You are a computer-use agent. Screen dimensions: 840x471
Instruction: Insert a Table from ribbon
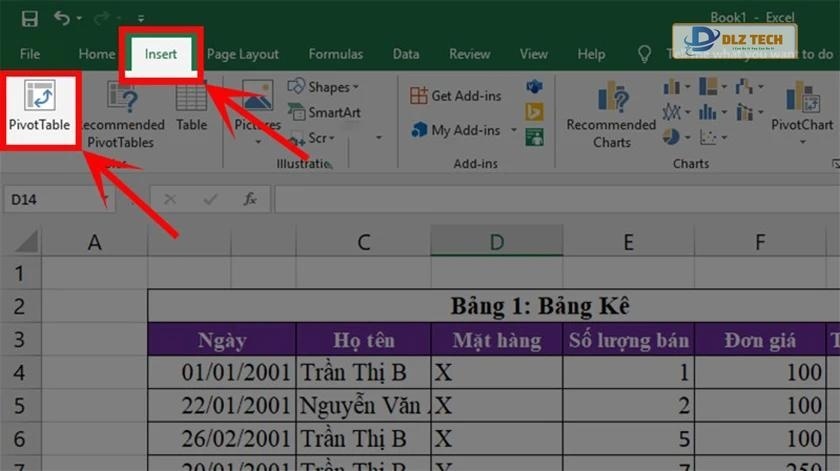coord(191,107)
